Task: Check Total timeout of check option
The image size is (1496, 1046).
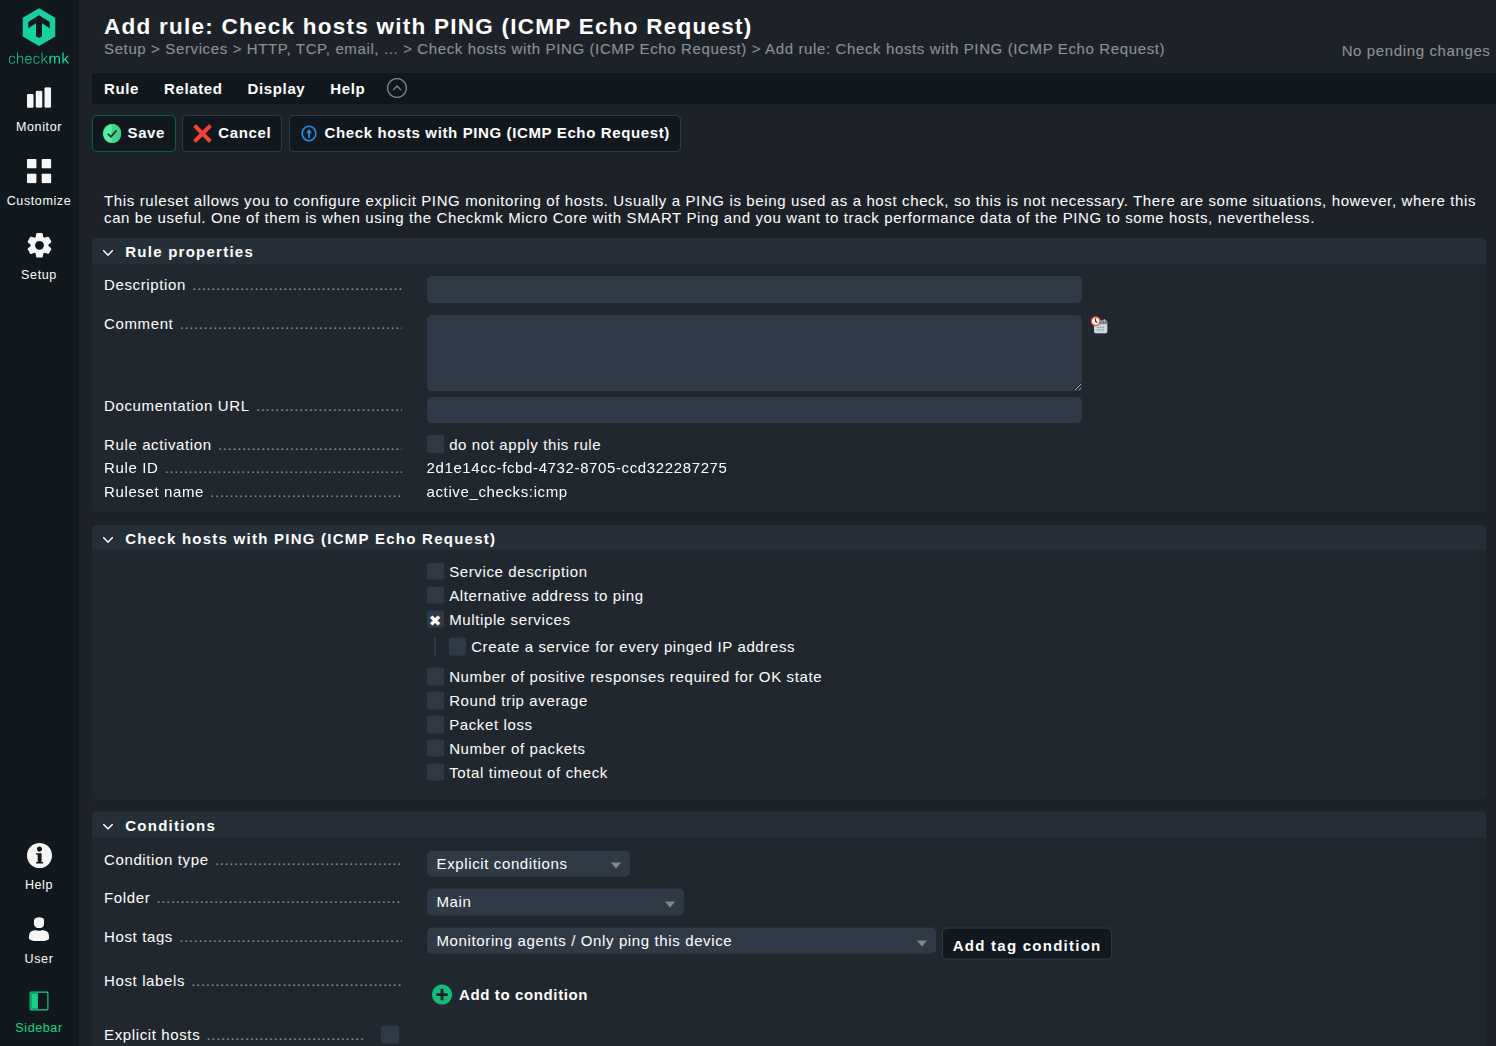Action: point(435,773)
